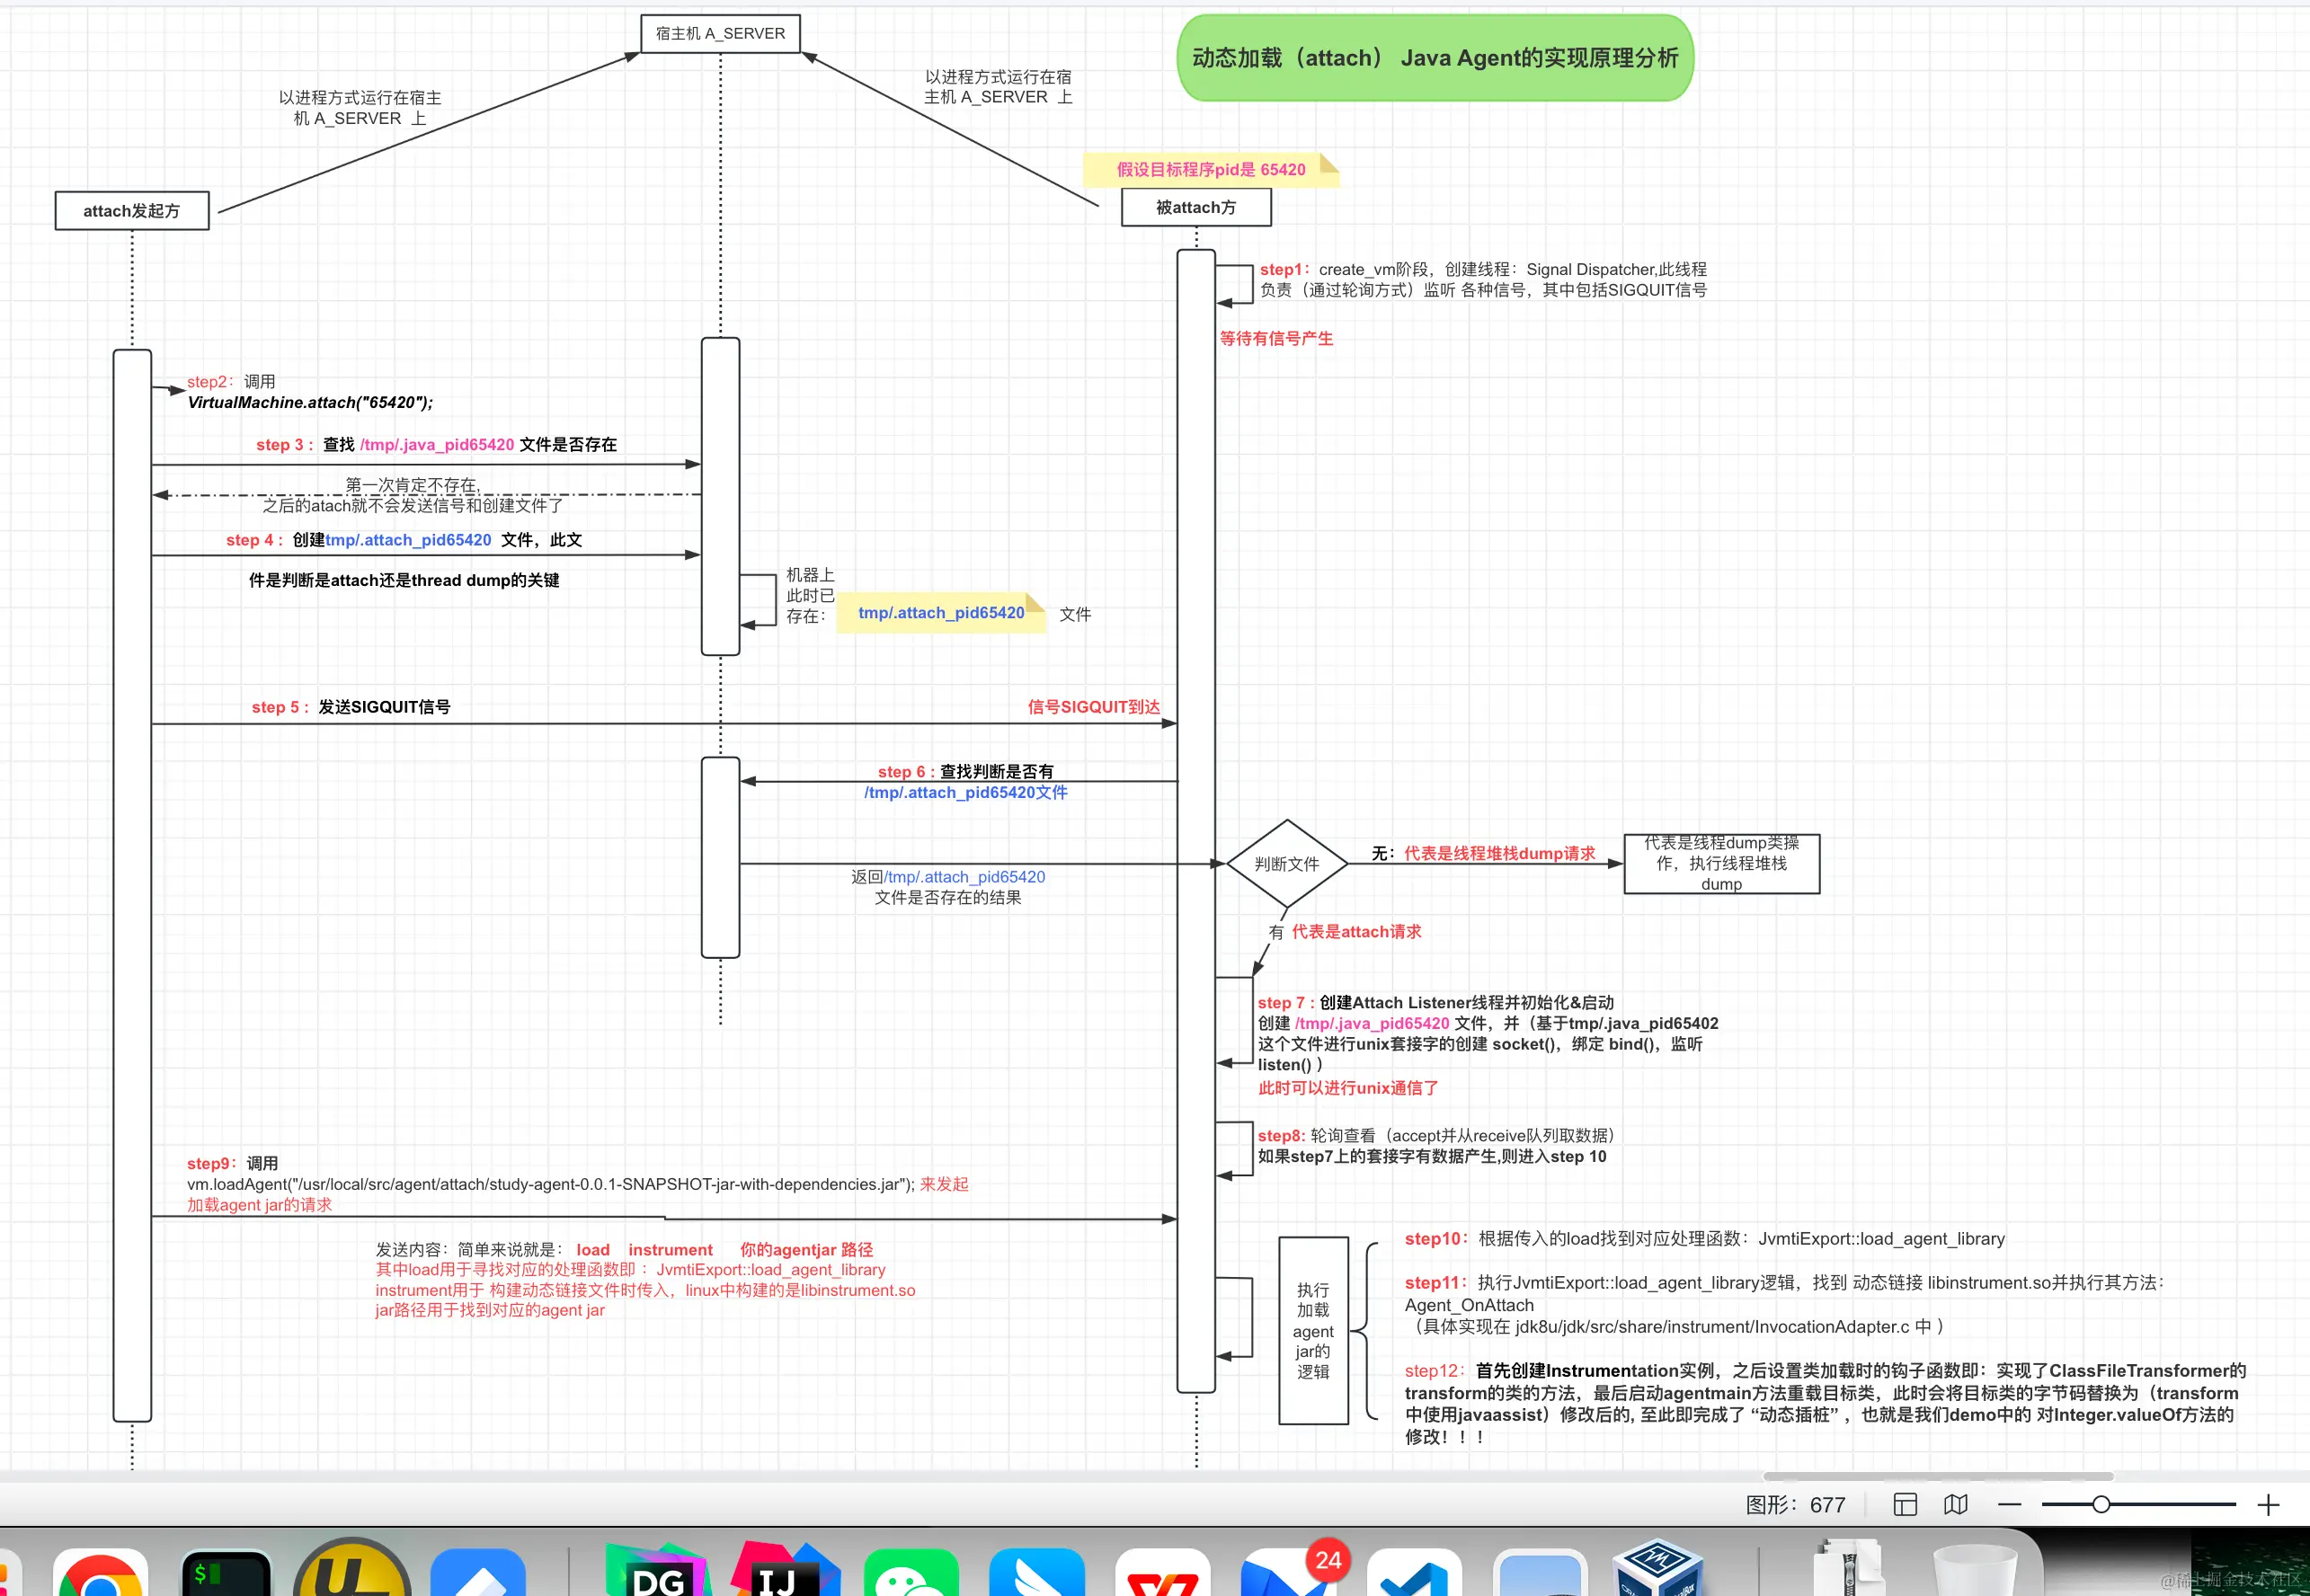Launch Terminal from the dock

[x=226, y=1574]
